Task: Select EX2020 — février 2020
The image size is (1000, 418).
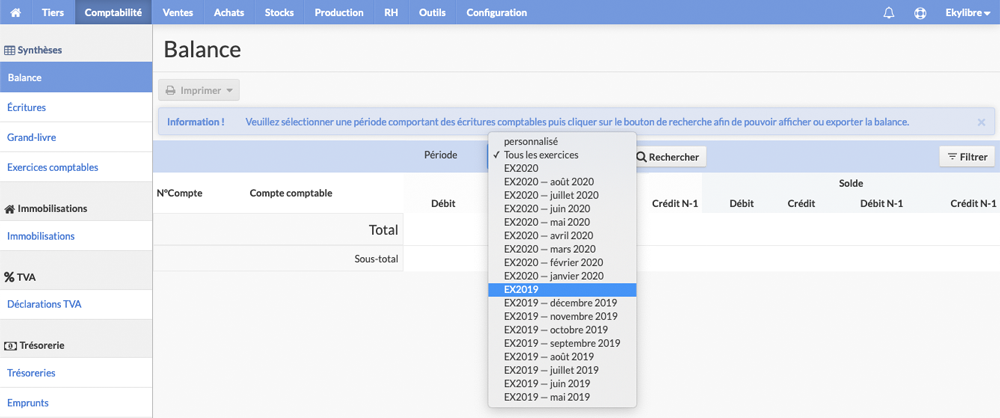Action: (562, 262)
